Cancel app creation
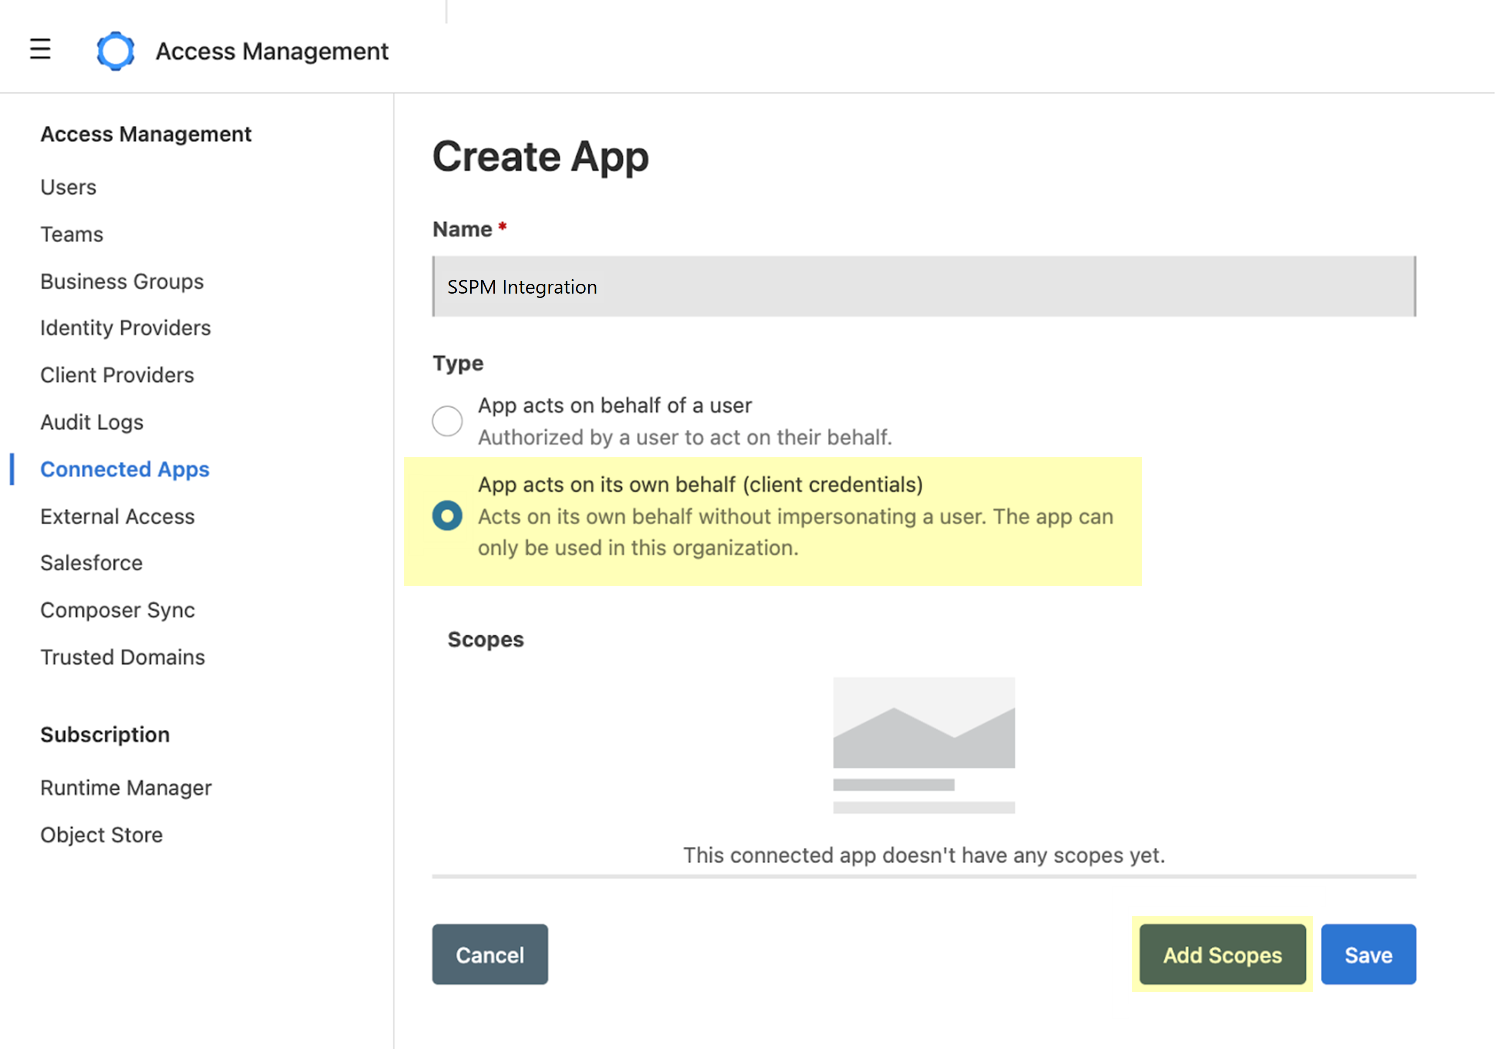This screenshot has height=1049, width=1500. [x=489, y=955]
